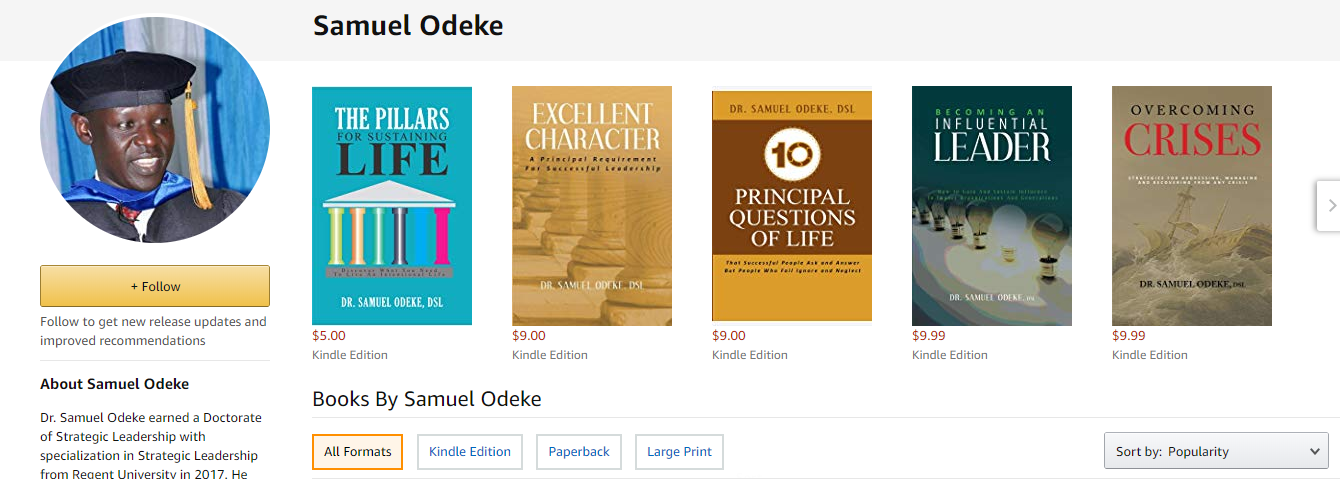Screen dimensions: 1340x479
Task: Click the About Samuel Odeke heading
Action: [114, 384]
